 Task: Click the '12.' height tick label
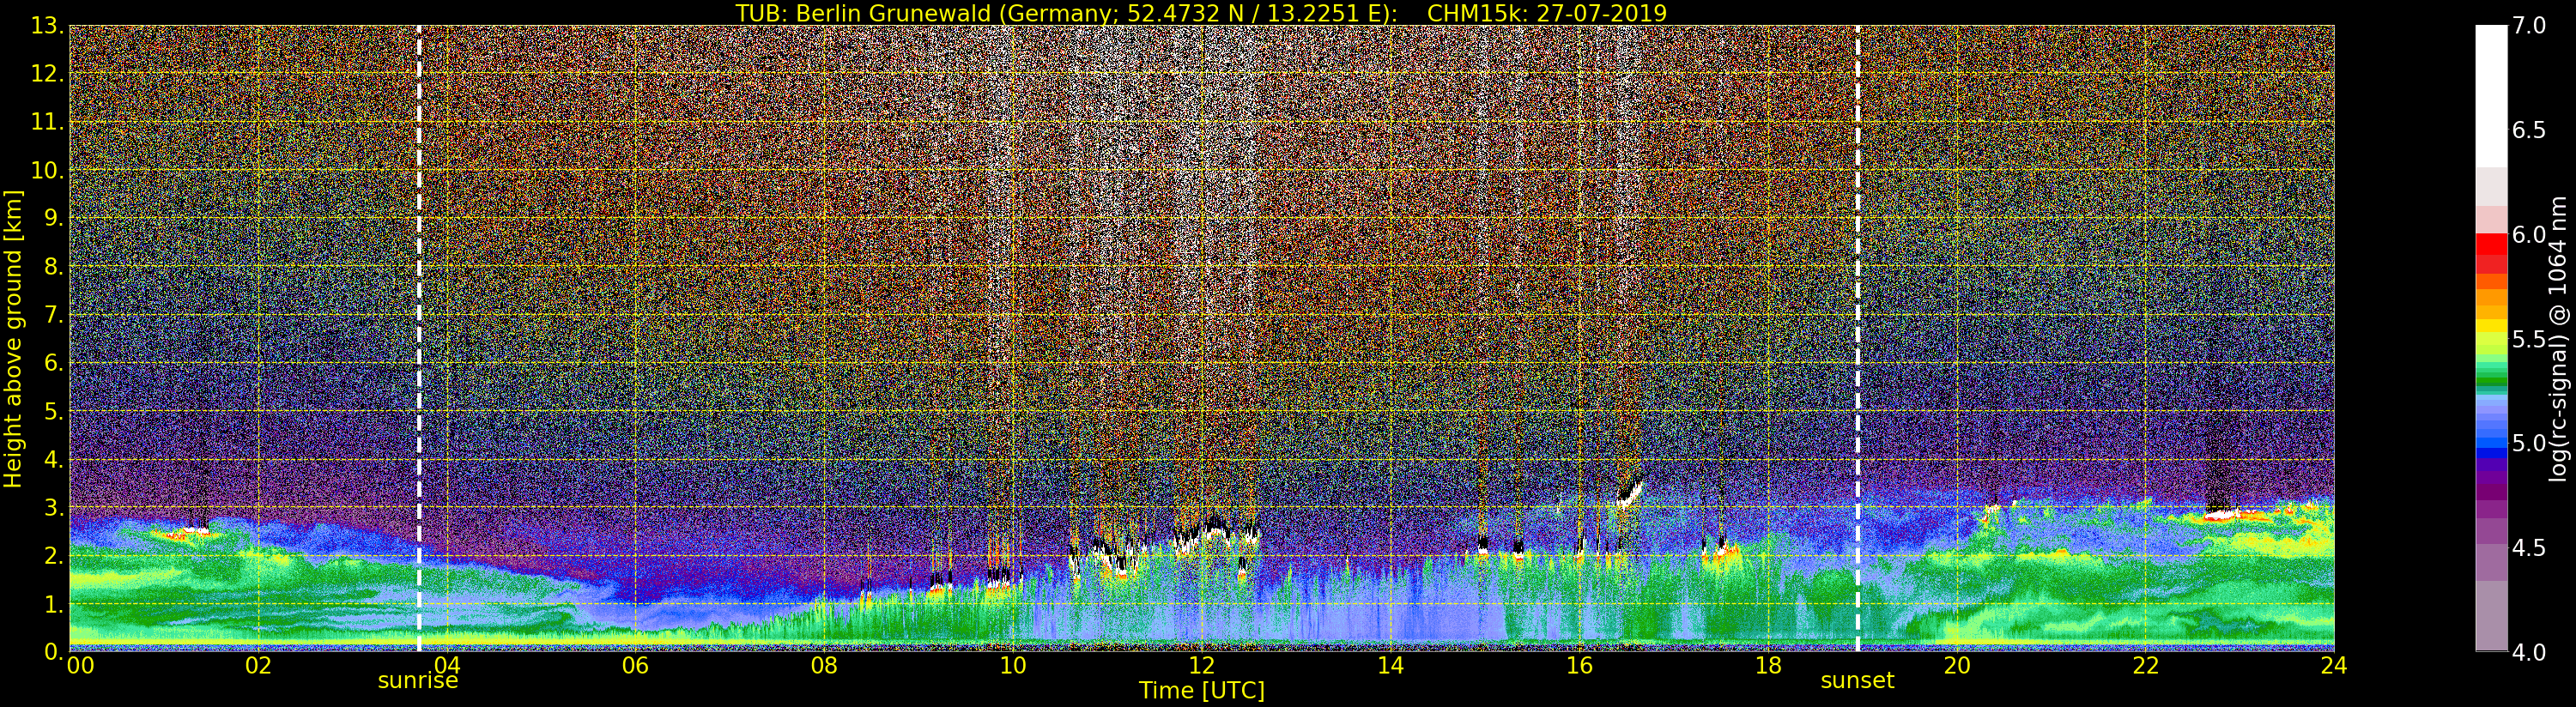pyautogui.click(x=47, y=74)
